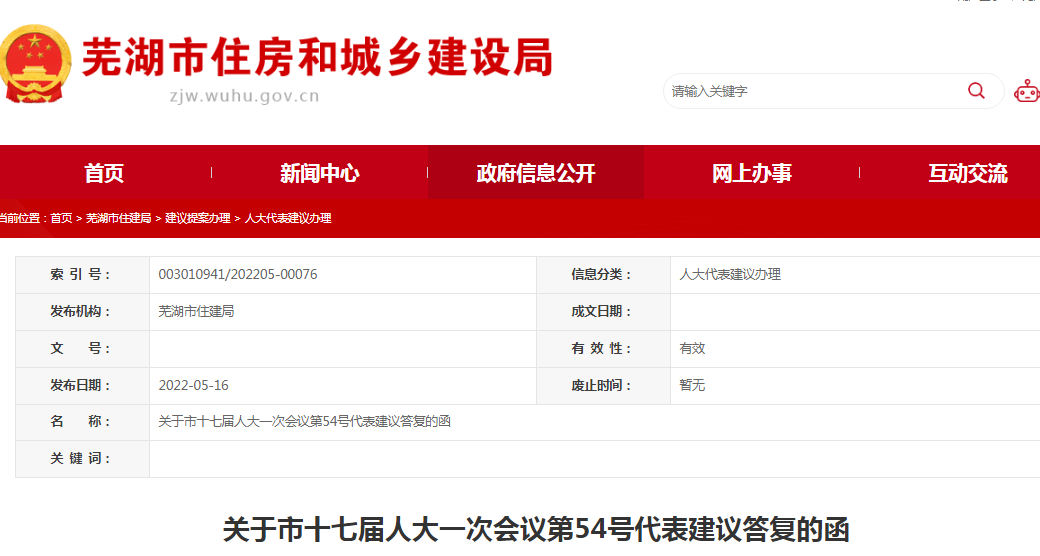Image resolution: width=1040 pixels, height=556 pixels.
Task: Focus the 请输入关键字 search field
Action: 810,91
